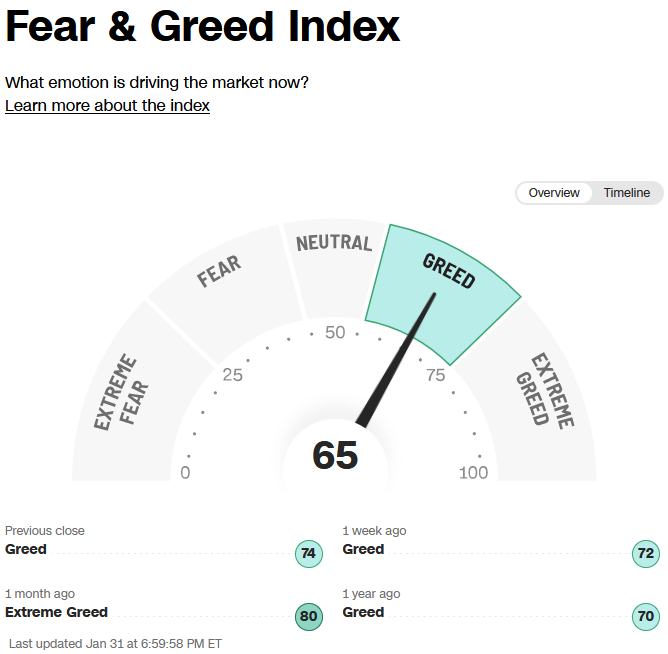Click the 70 one year ago badge
This screenshot has width=668, height=654.
point(645,617)
